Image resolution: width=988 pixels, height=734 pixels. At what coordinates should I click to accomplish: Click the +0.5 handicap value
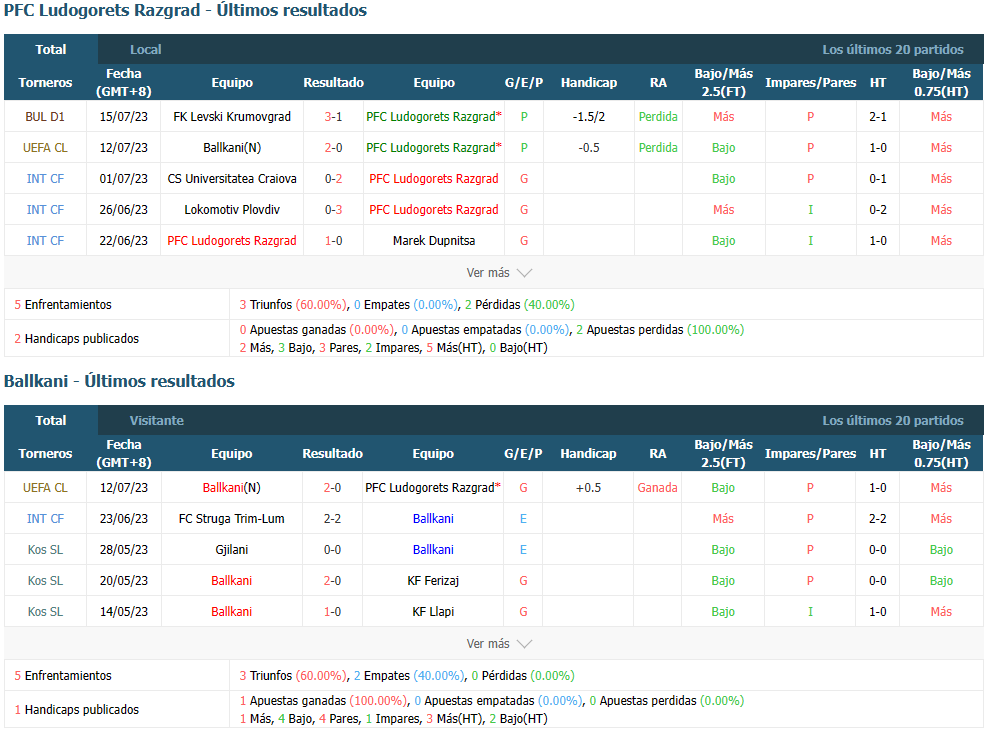(x=588, y=488)
